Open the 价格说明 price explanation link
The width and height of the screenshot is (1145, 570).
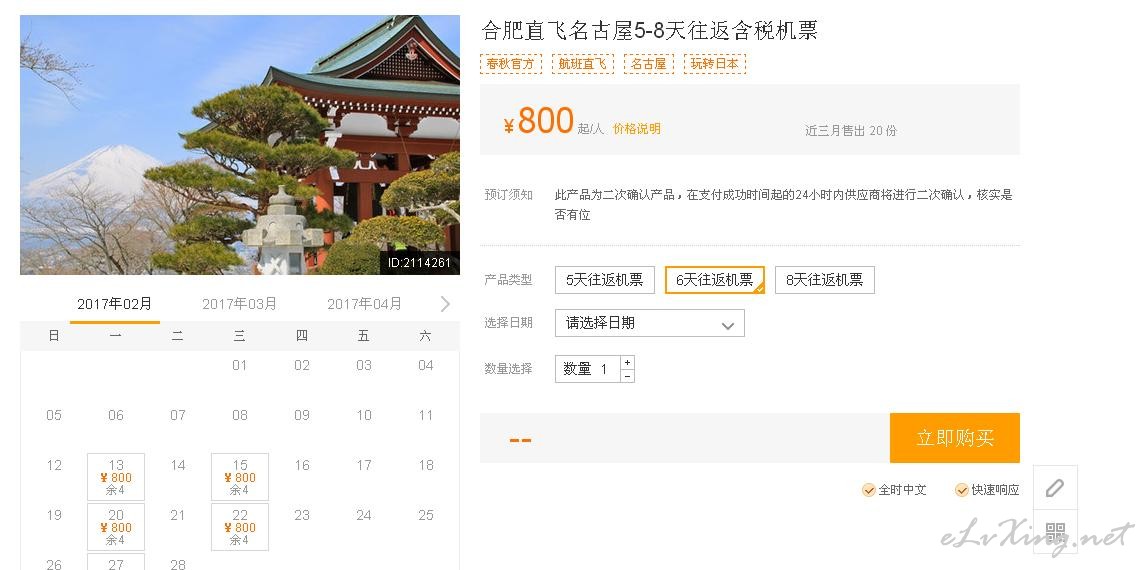pos(636,129)
